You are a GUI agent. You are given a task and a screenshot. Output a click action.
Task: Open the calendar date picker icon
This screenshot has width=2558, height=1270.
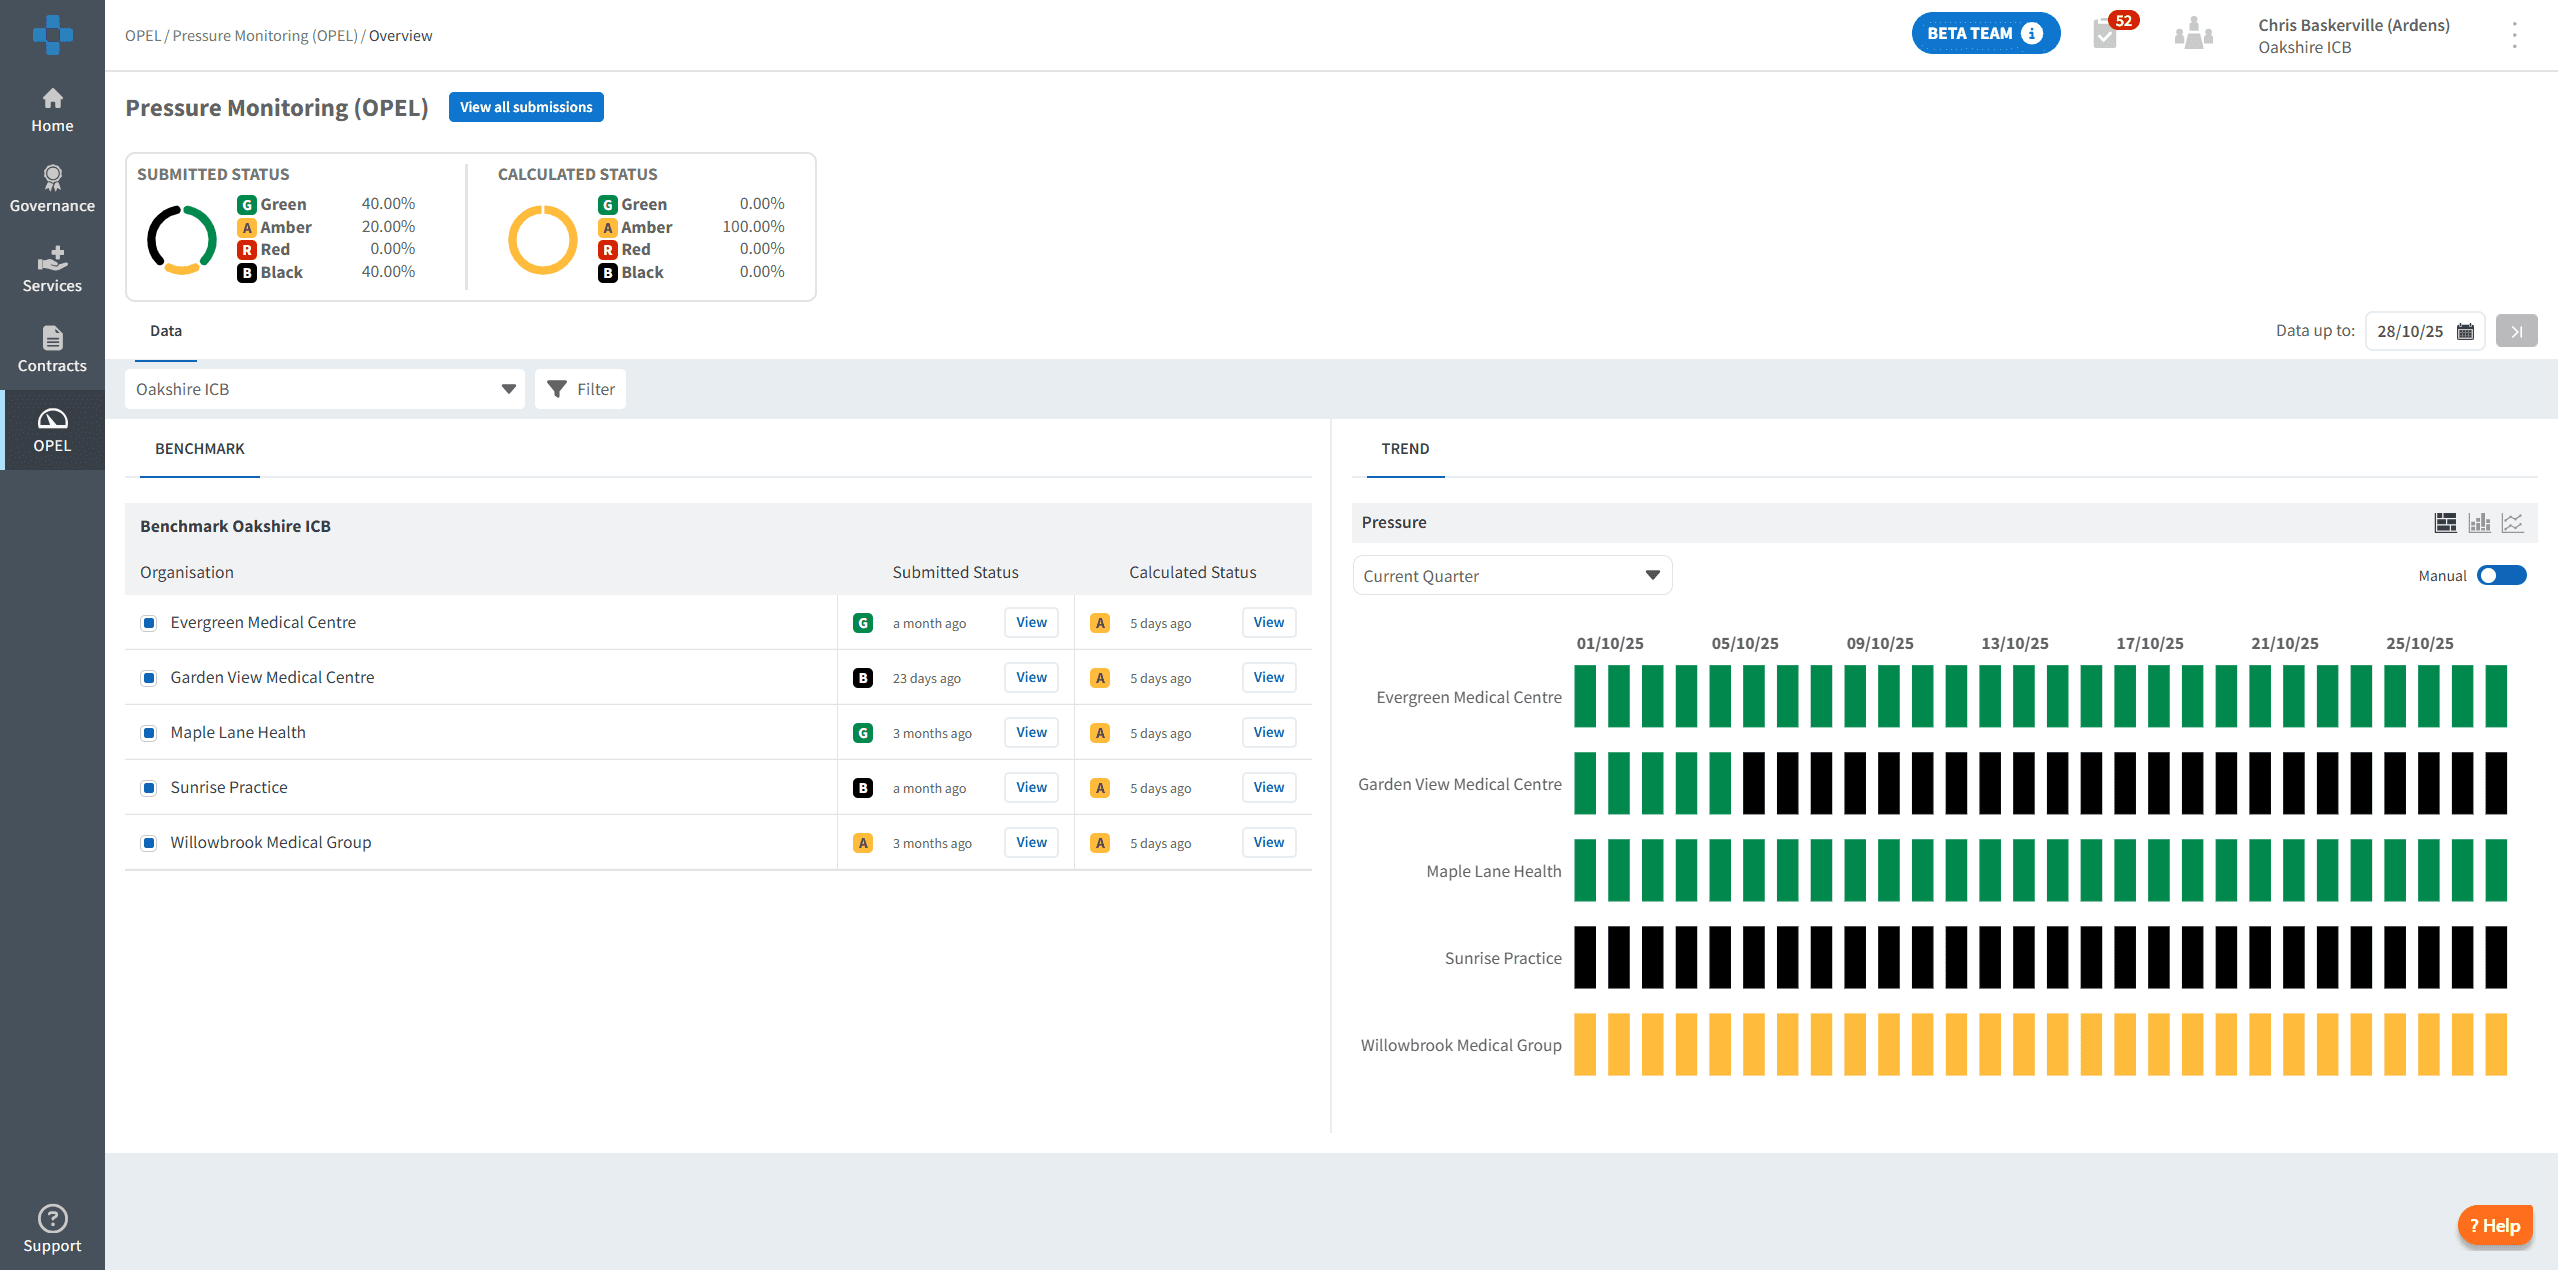tap(2465, 332)
